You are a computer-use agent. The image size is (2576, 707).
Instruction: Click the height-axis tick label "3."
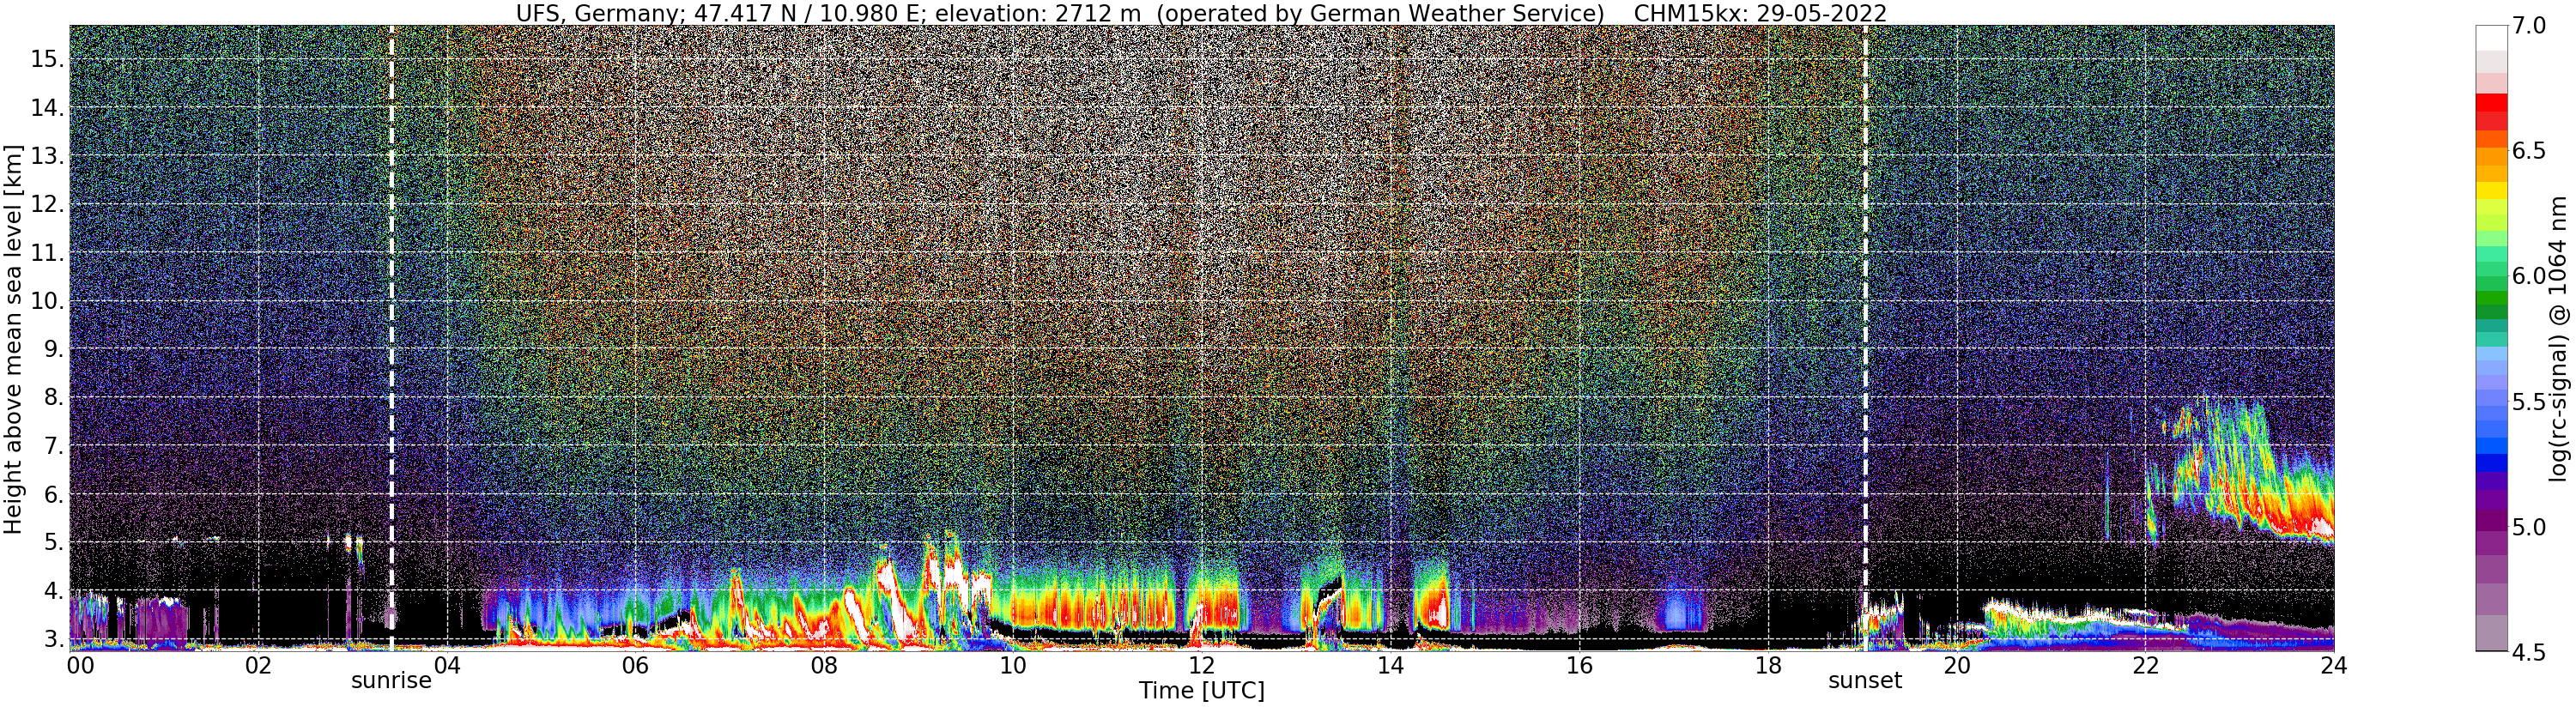point(53,638)
